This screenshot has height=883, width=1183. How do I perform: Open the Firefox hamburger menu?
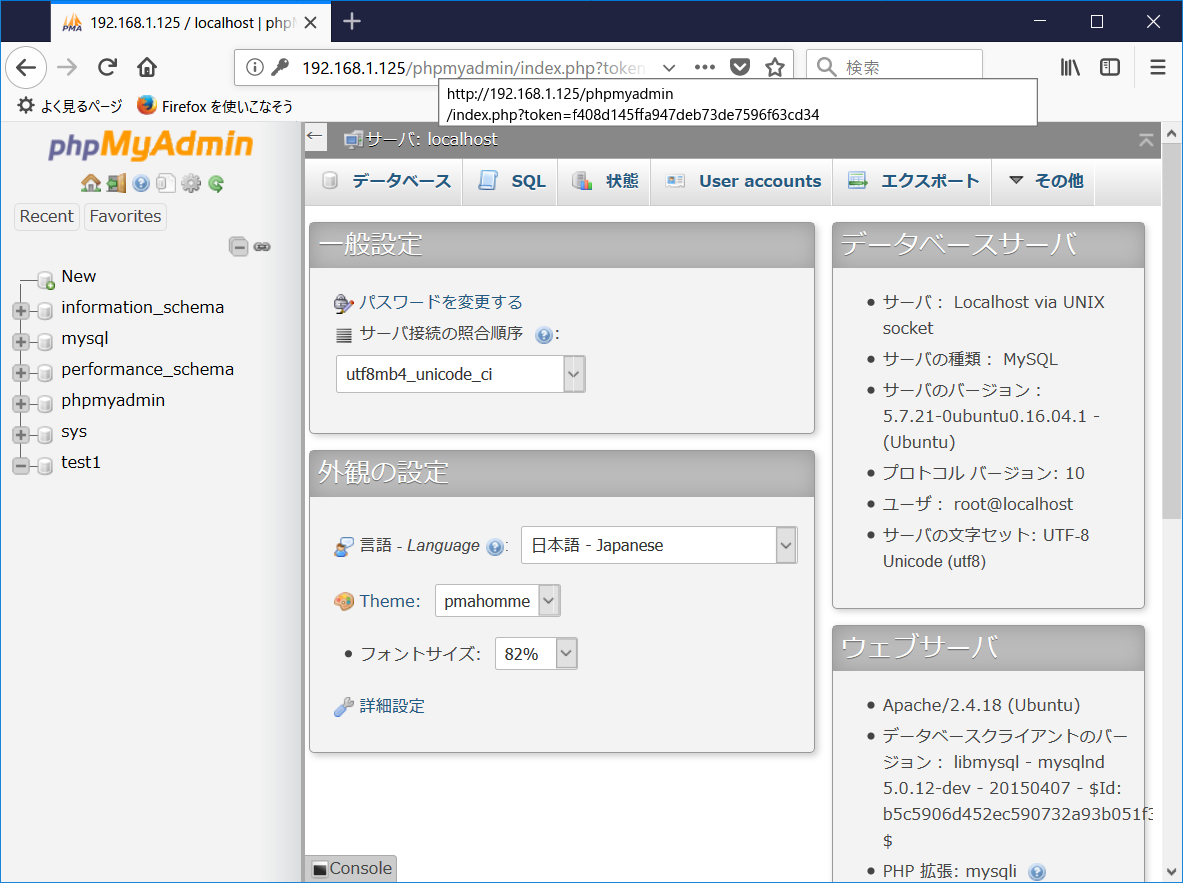1157,67
